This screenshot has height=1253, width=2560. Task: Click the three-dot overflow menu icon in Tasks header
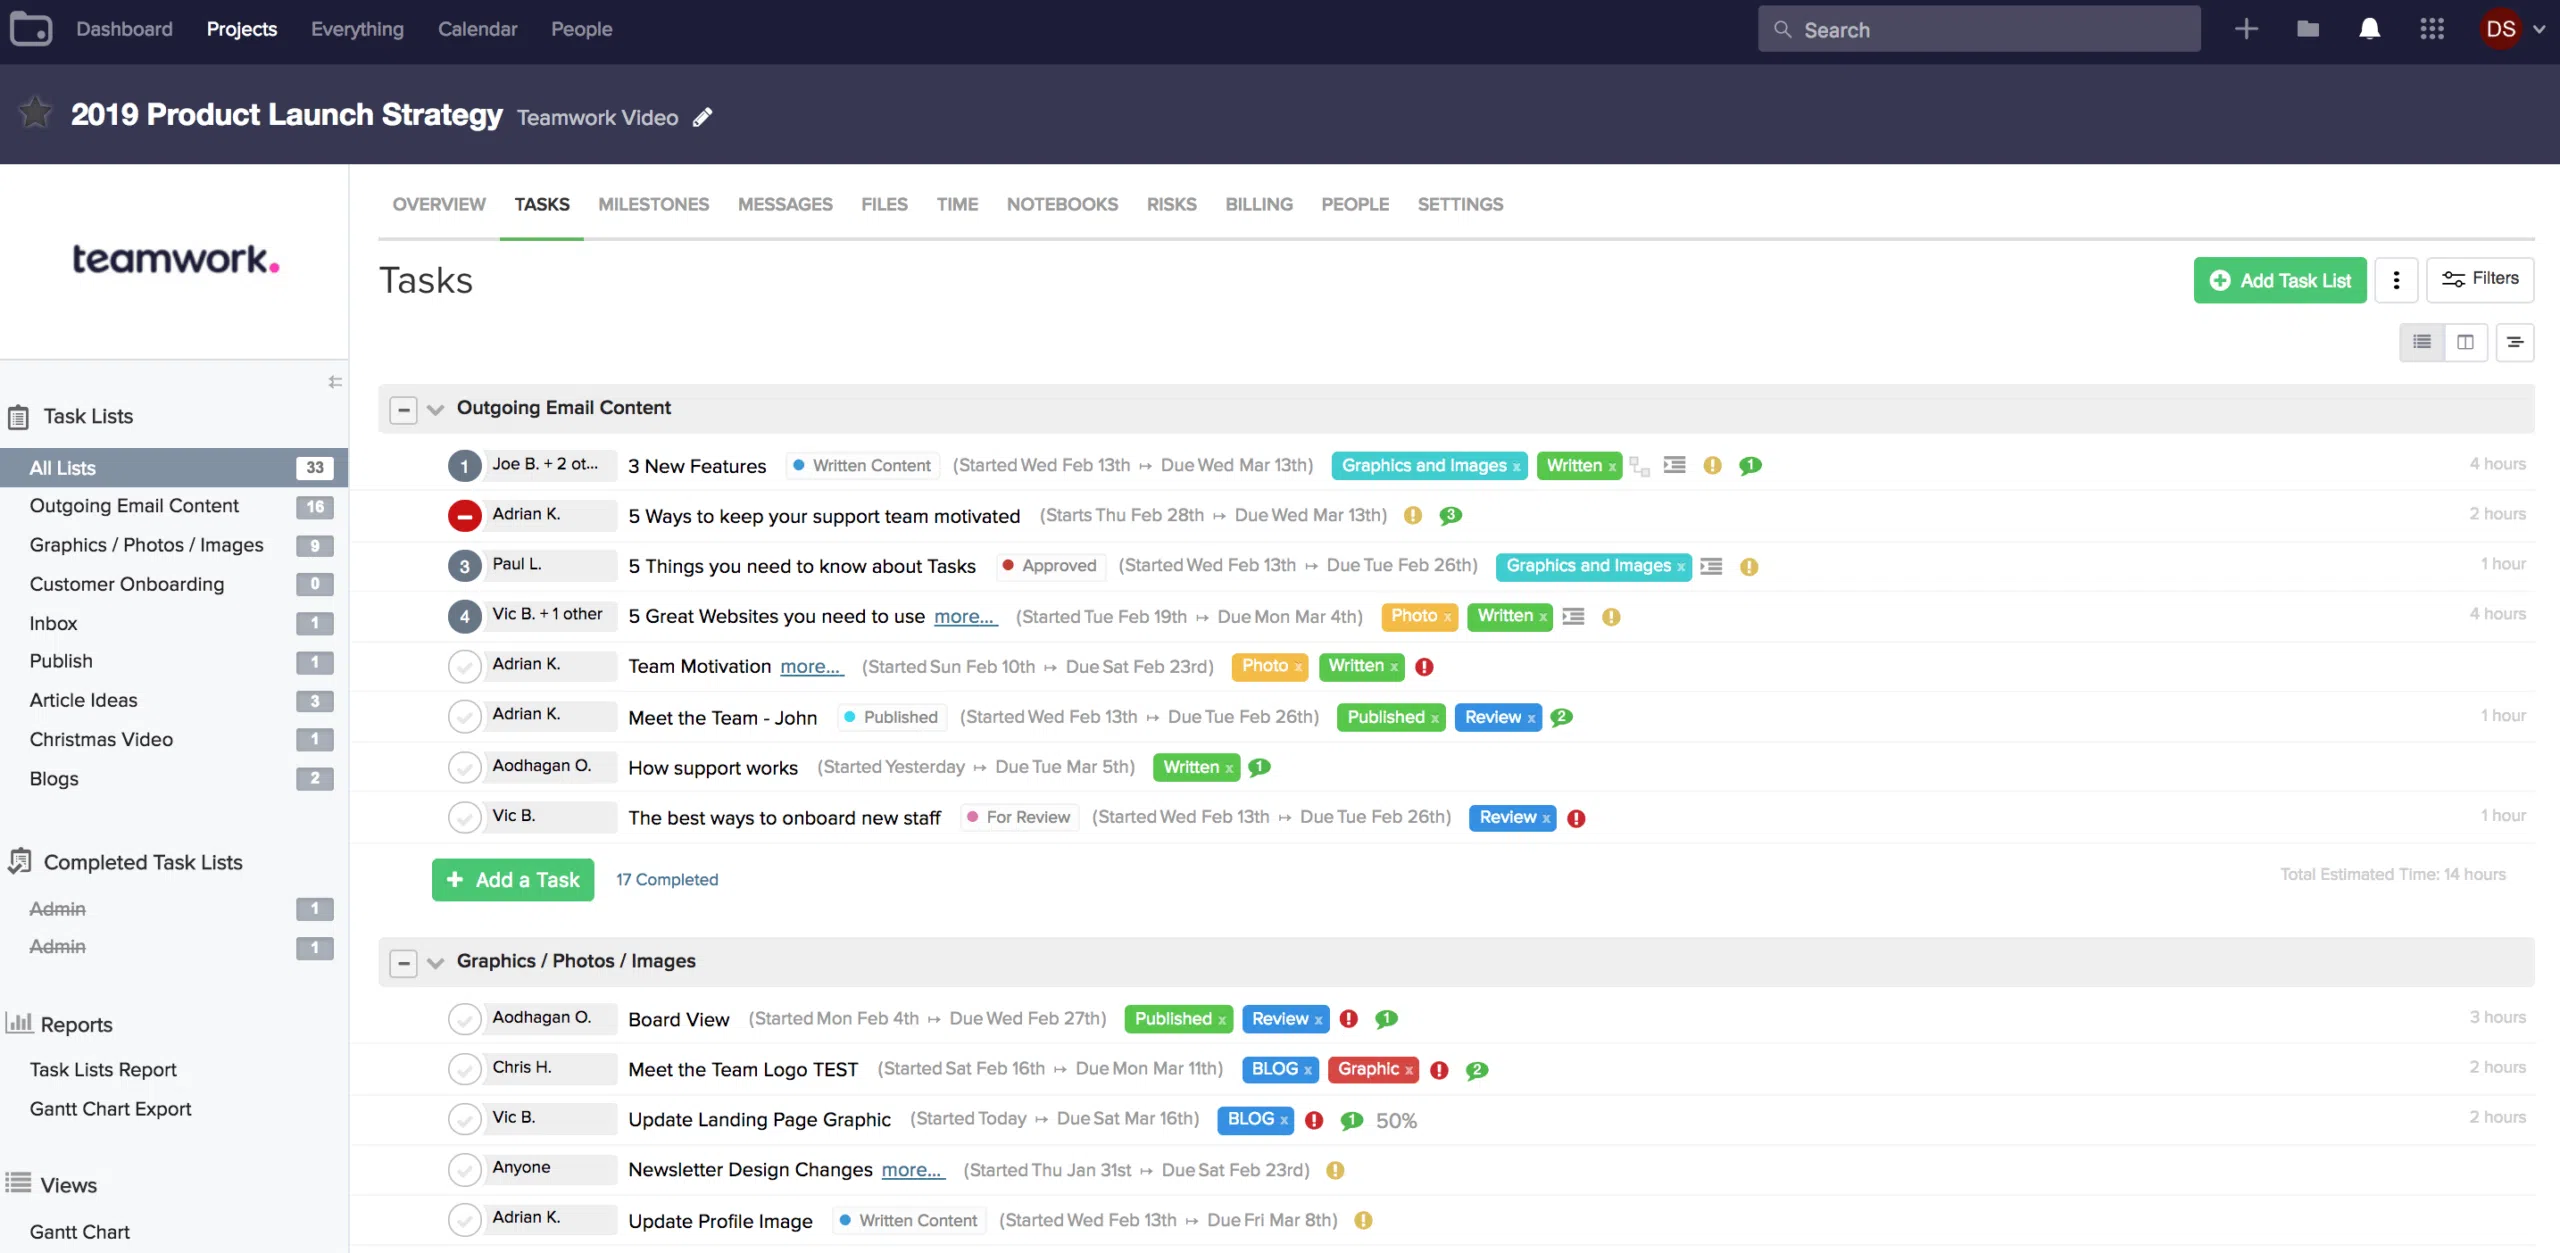[x=2397, y=281]
